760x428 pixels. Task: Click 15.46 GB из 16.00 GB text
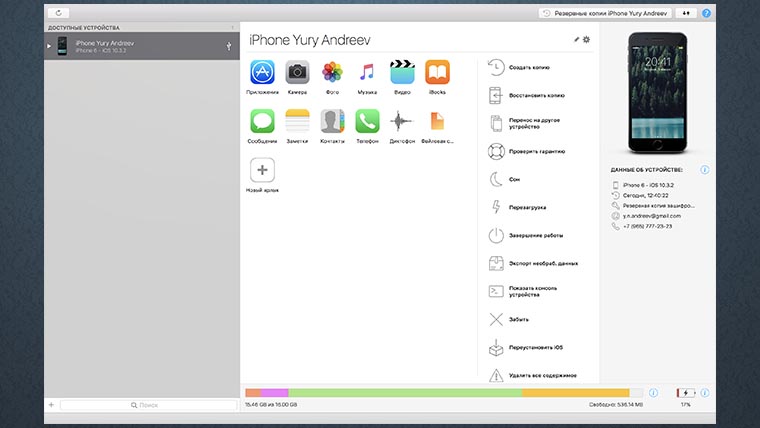pyautogui.click(x=271, y=405)
